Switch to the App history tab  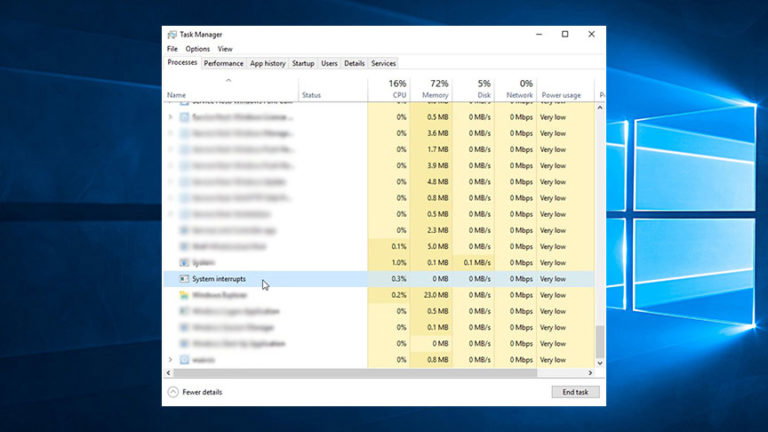coord(267,63)
